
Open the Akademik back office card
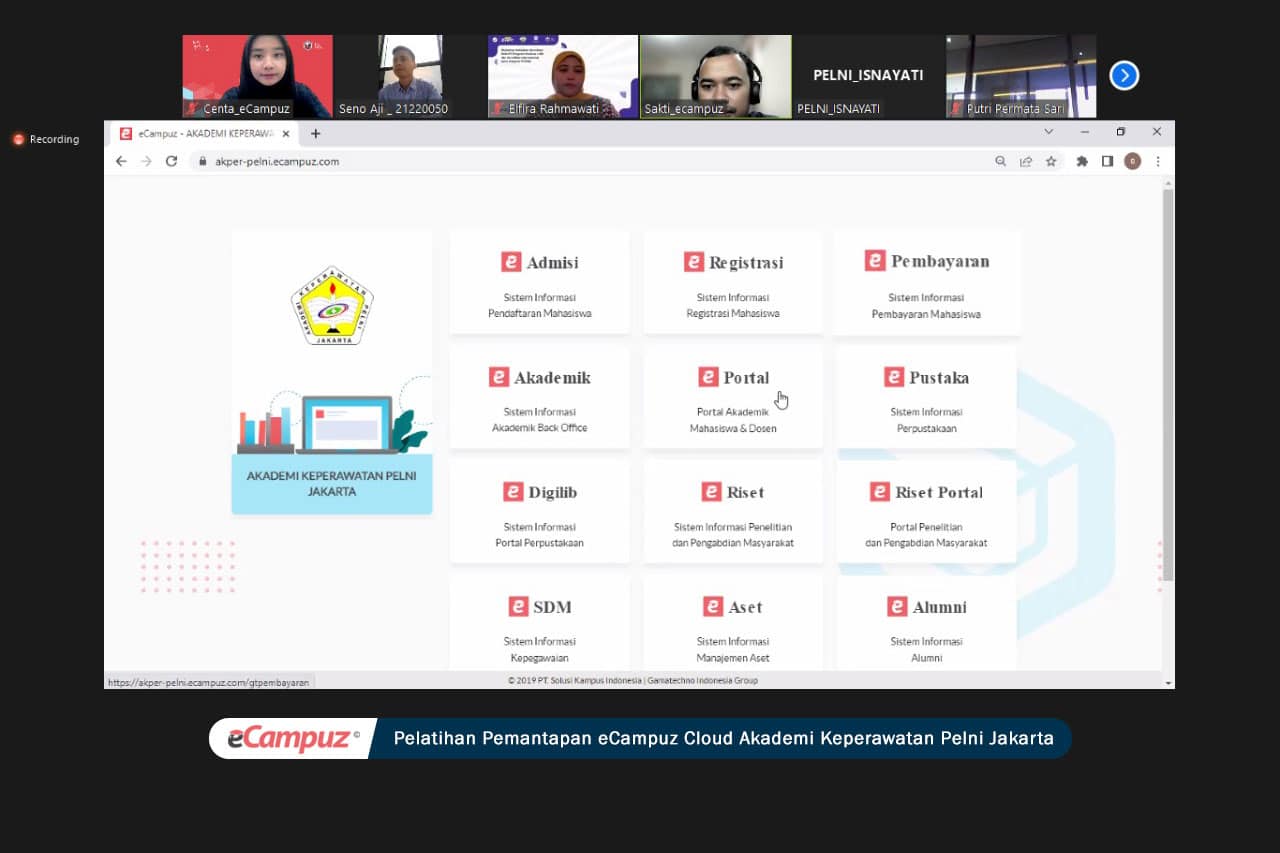(x=540, y=397)
